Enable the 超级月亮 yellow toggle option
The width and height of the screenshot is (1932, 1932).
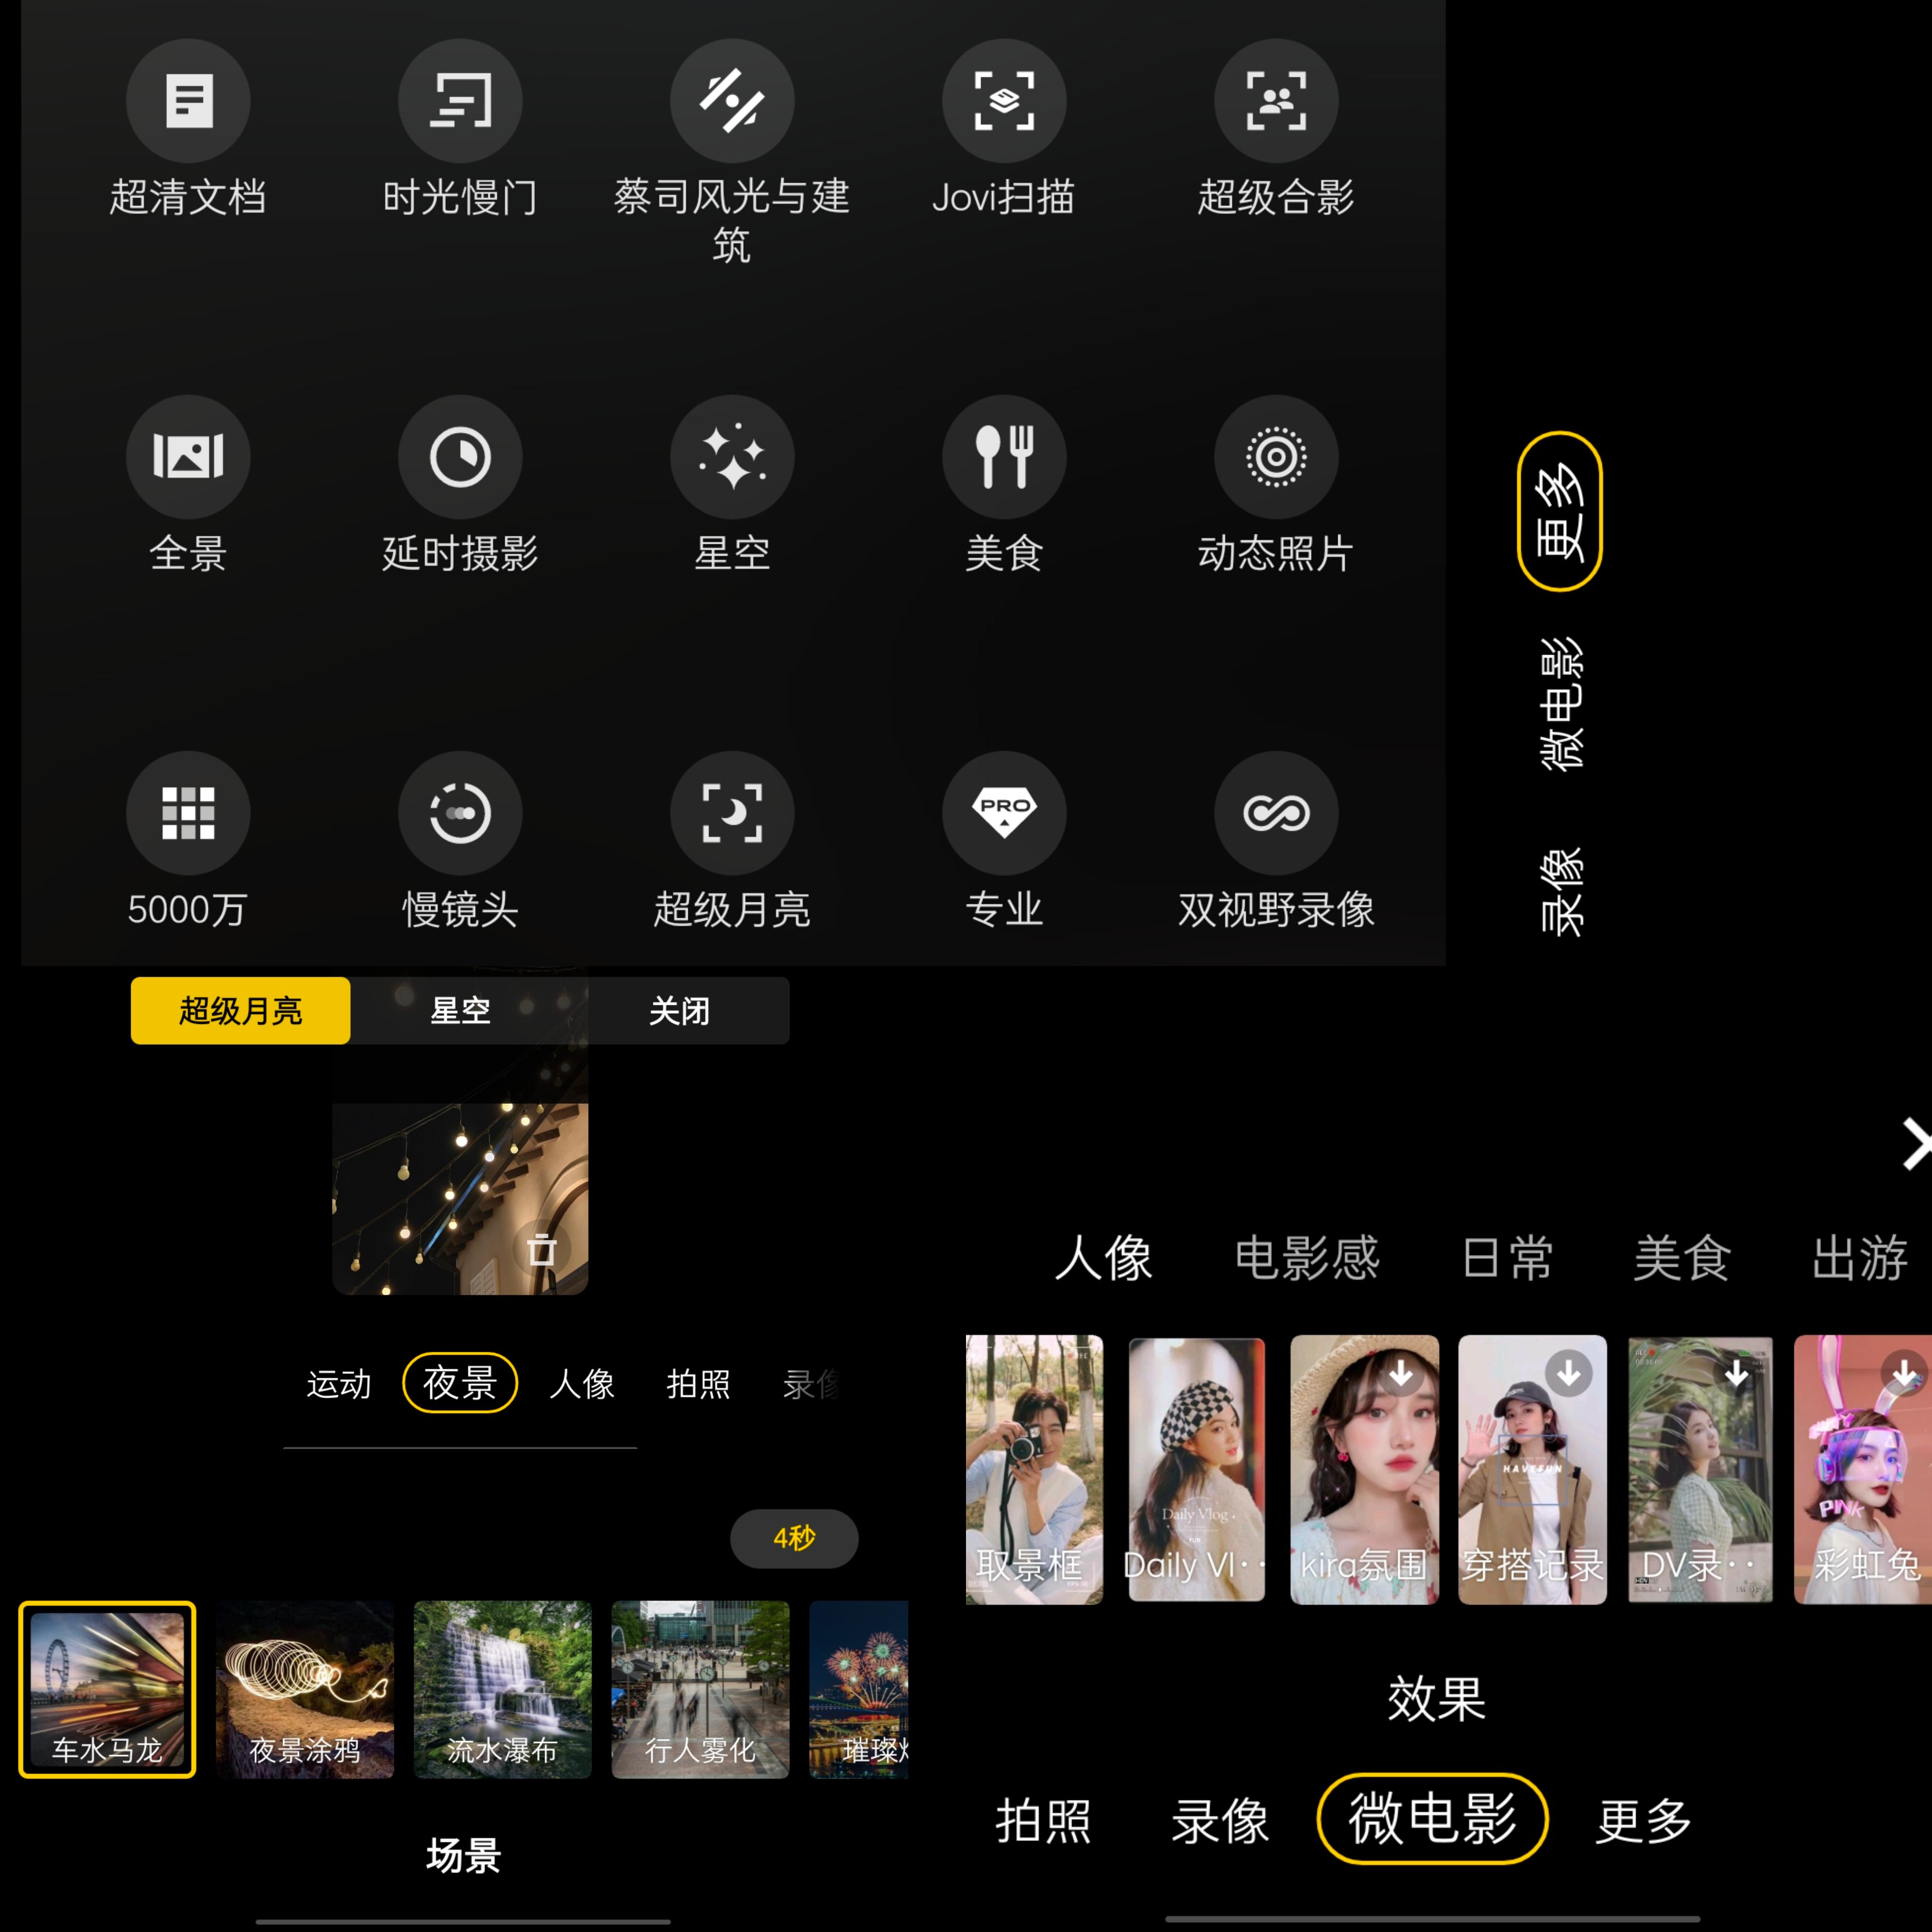point(240,1011)
